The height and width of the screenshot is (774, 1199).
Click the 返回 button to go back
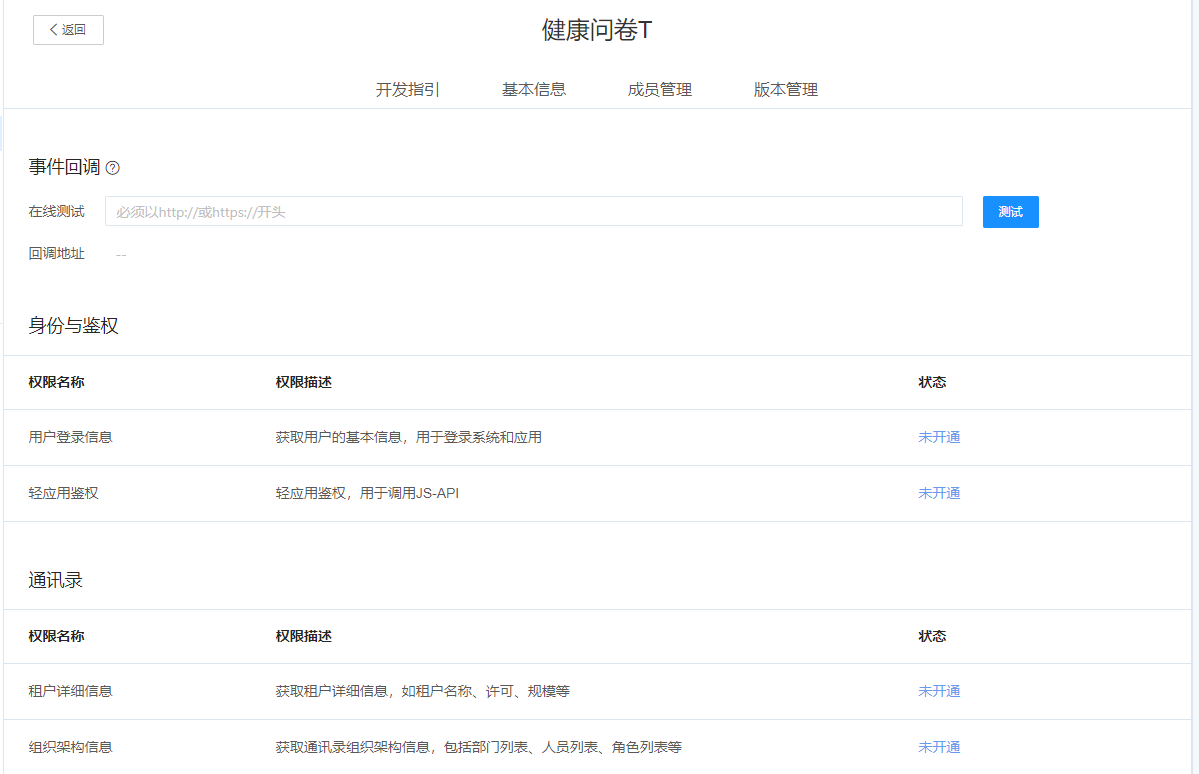coord(68,30)
